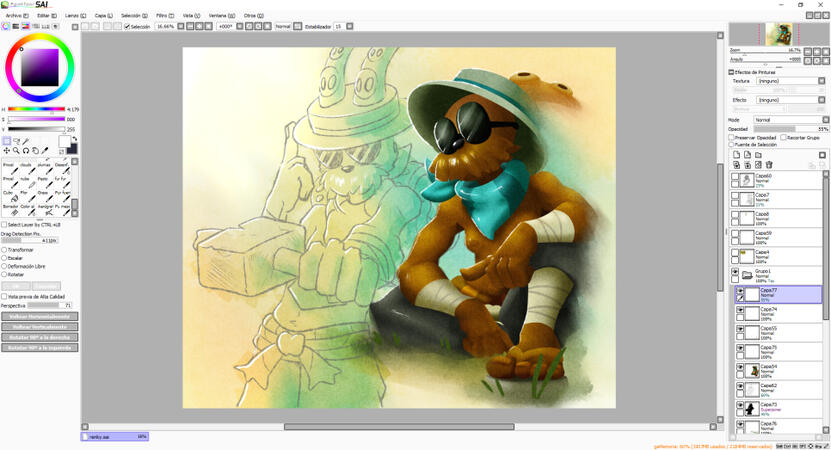Toggle visibility of Grupo1 folder

pyautogui.click(x=735, y=272)
